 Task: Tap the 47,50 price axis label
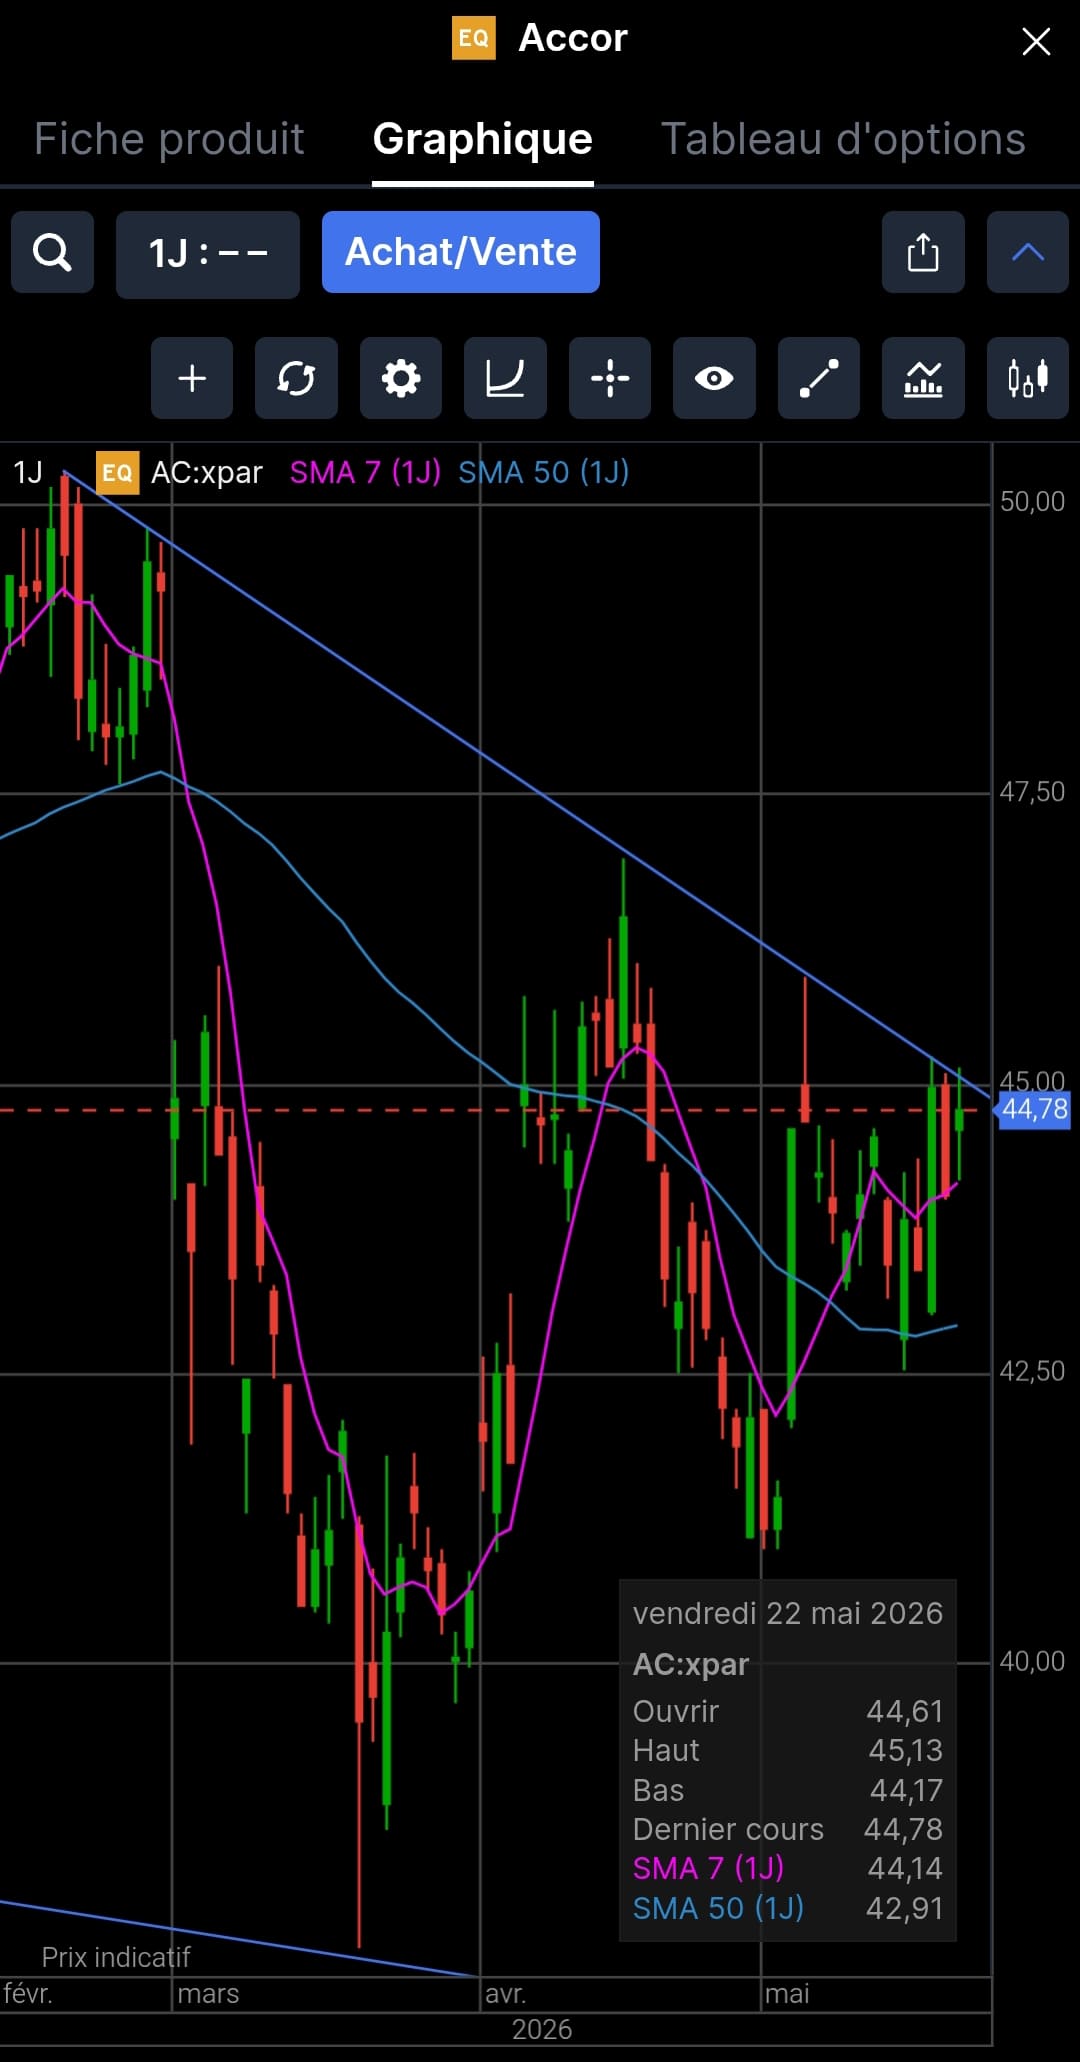1033,792
